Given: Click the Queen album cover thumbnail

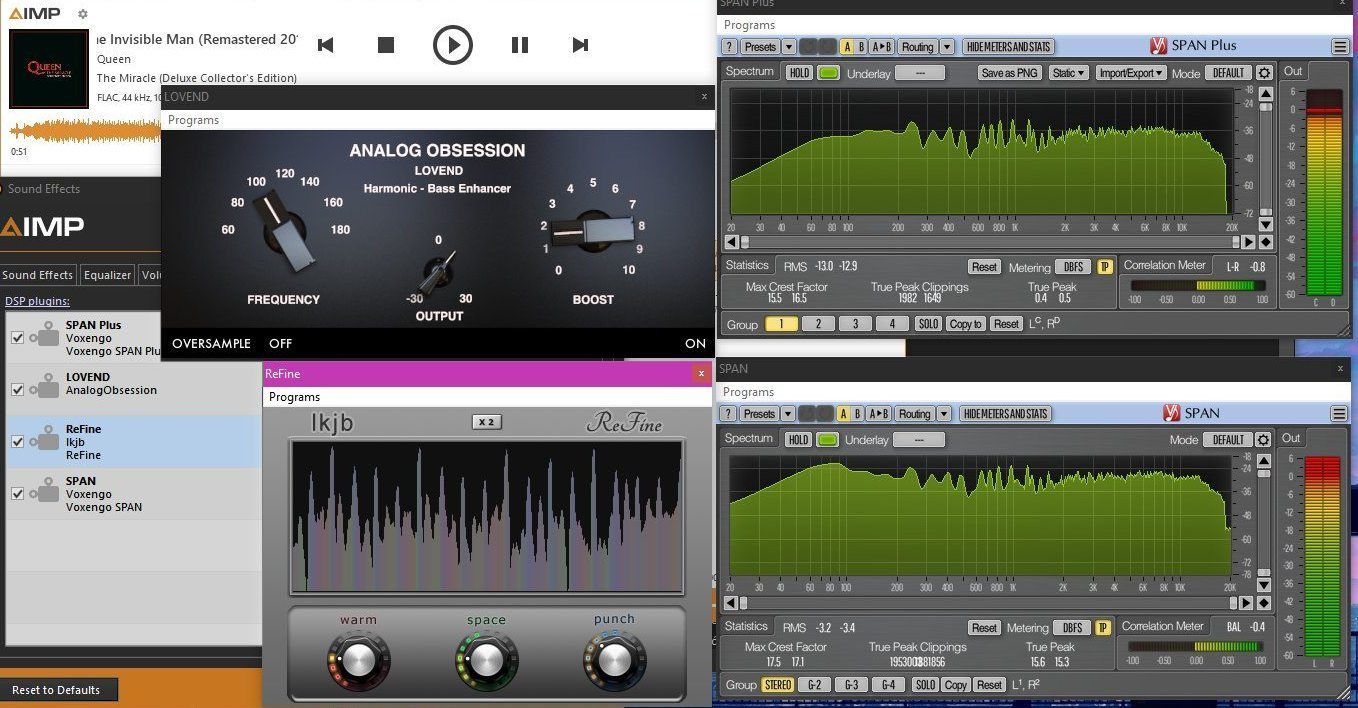Looking at the screenshot, I should click(49, 69).
